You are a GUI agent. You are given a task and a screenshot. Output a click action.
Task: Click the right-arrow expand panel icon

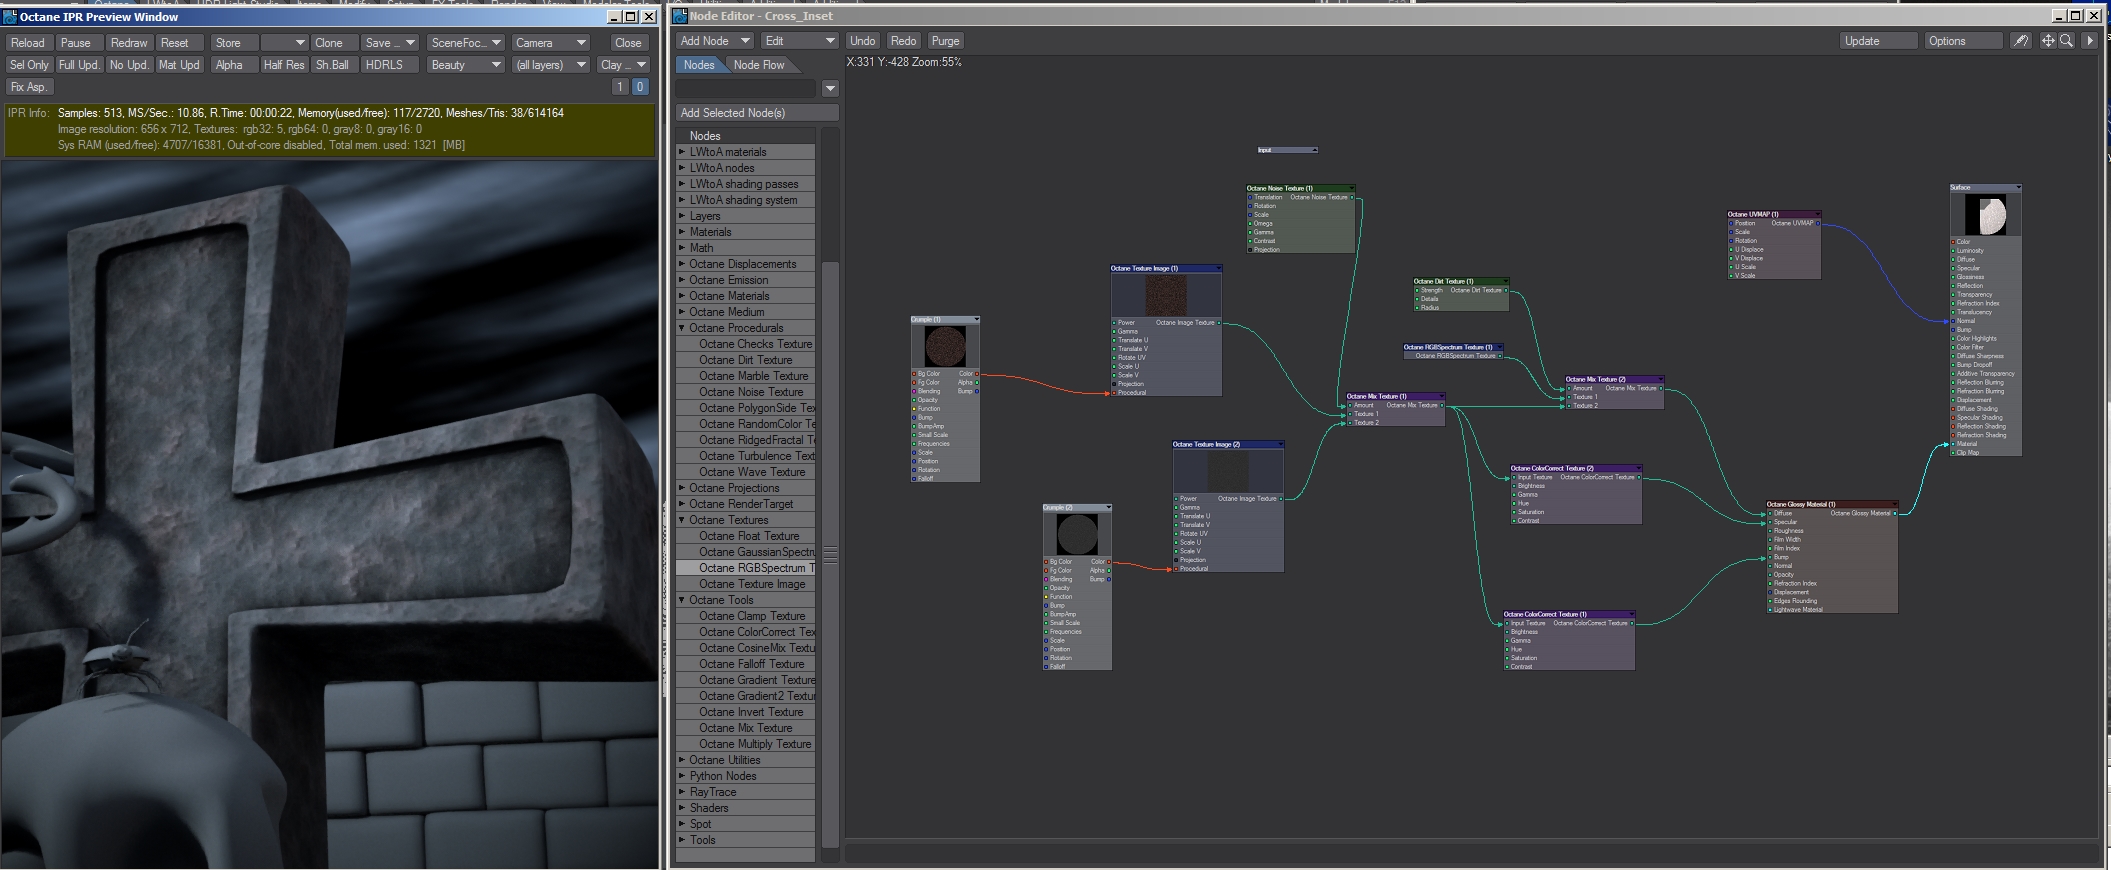[2089, 41]
